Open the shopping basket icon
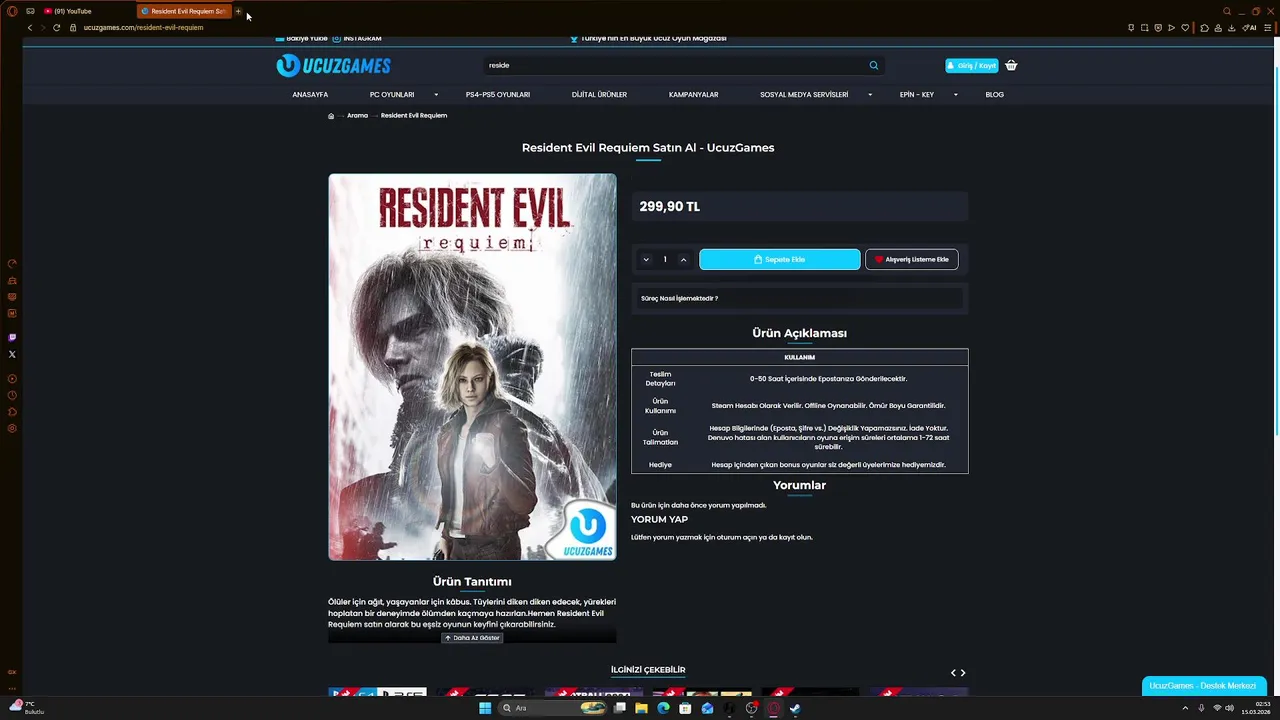The image size is (1280, 720). [1011, 65]
